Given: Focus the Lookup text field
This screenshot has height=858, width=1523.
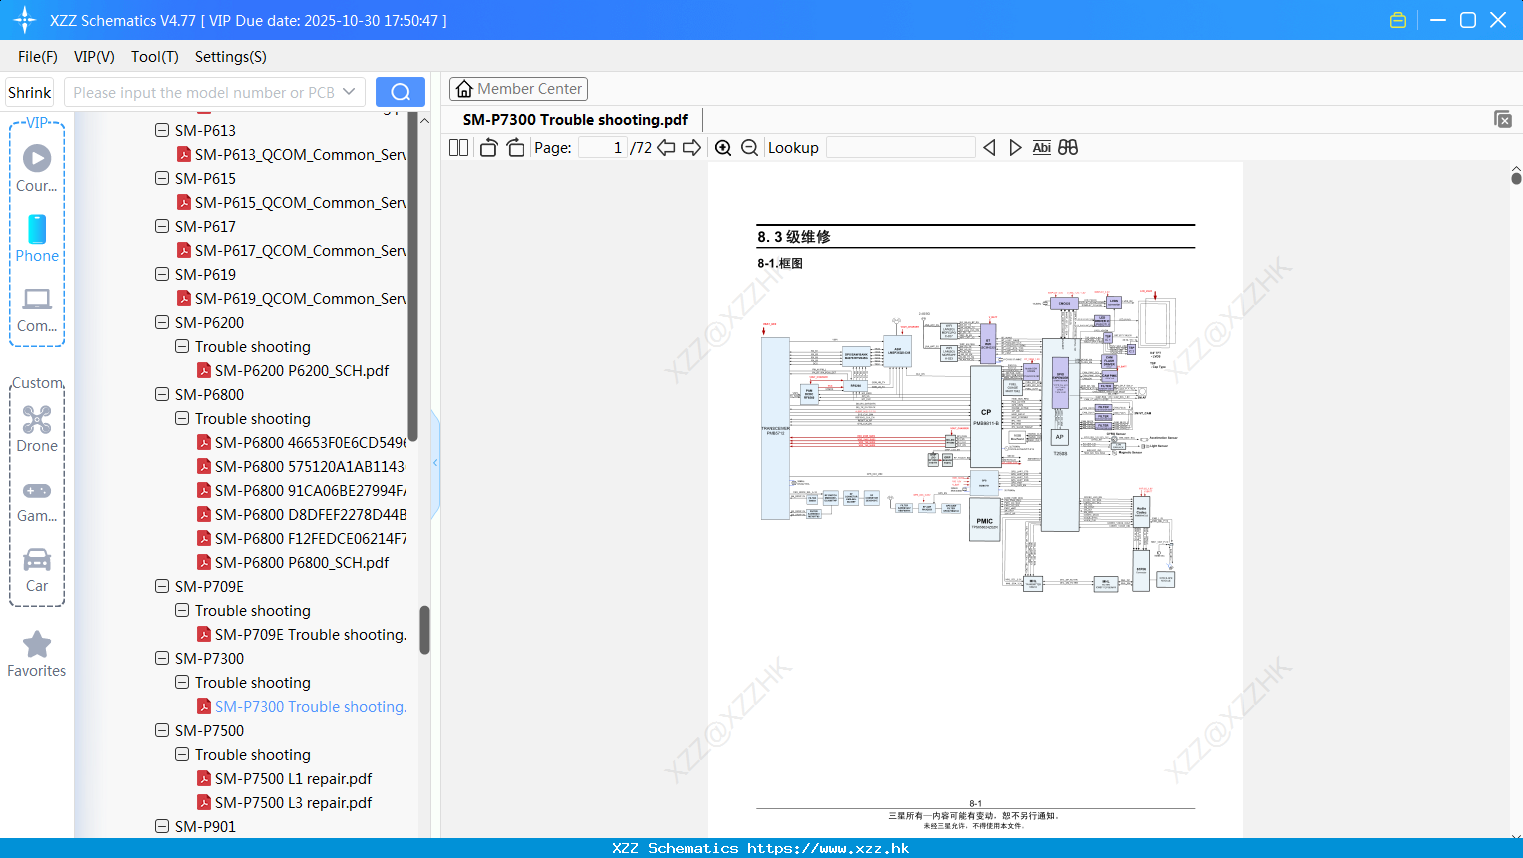Looking at the screenshot, I should (x=900, y=147).
